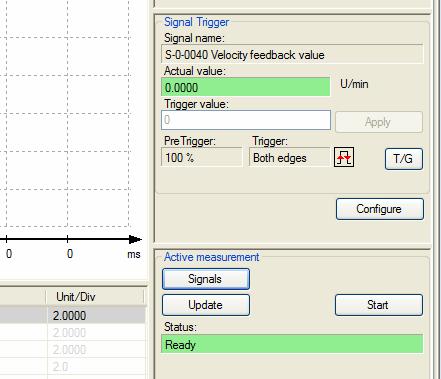441x379 pixels.
Task: Click the disabled Apply button
Action: [x=379, y=122]
